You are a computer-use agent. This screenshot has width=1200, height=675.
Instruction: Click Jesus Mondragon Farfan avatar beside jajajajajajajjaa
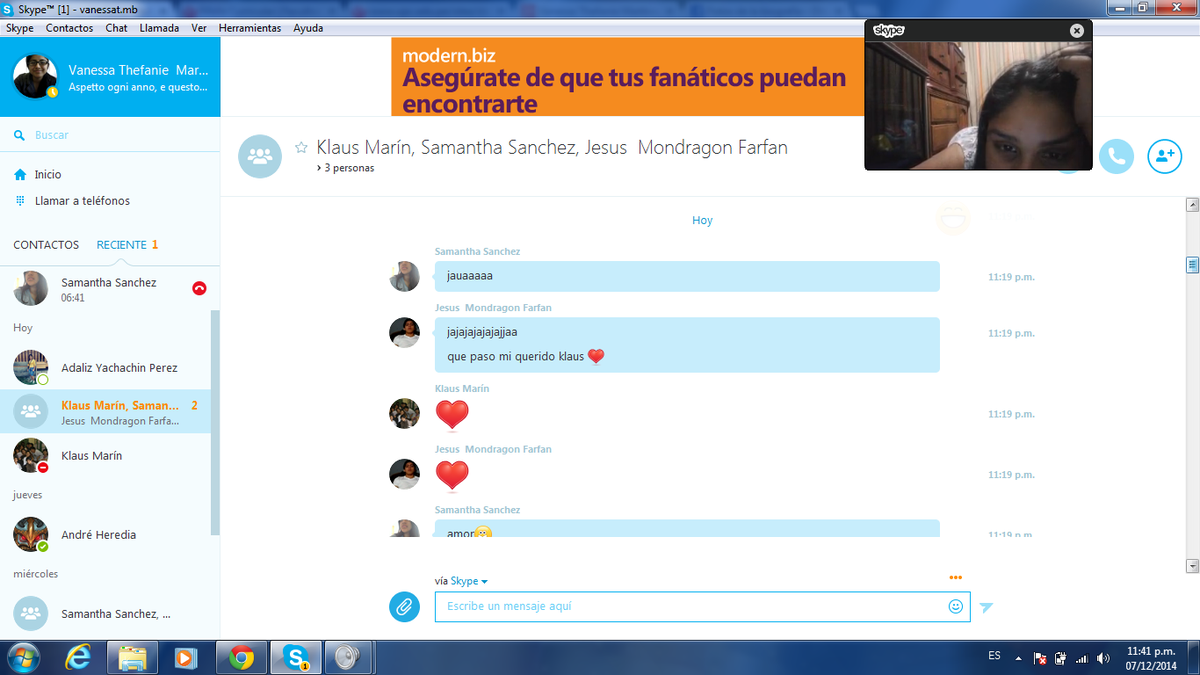(x=404, y=333)
